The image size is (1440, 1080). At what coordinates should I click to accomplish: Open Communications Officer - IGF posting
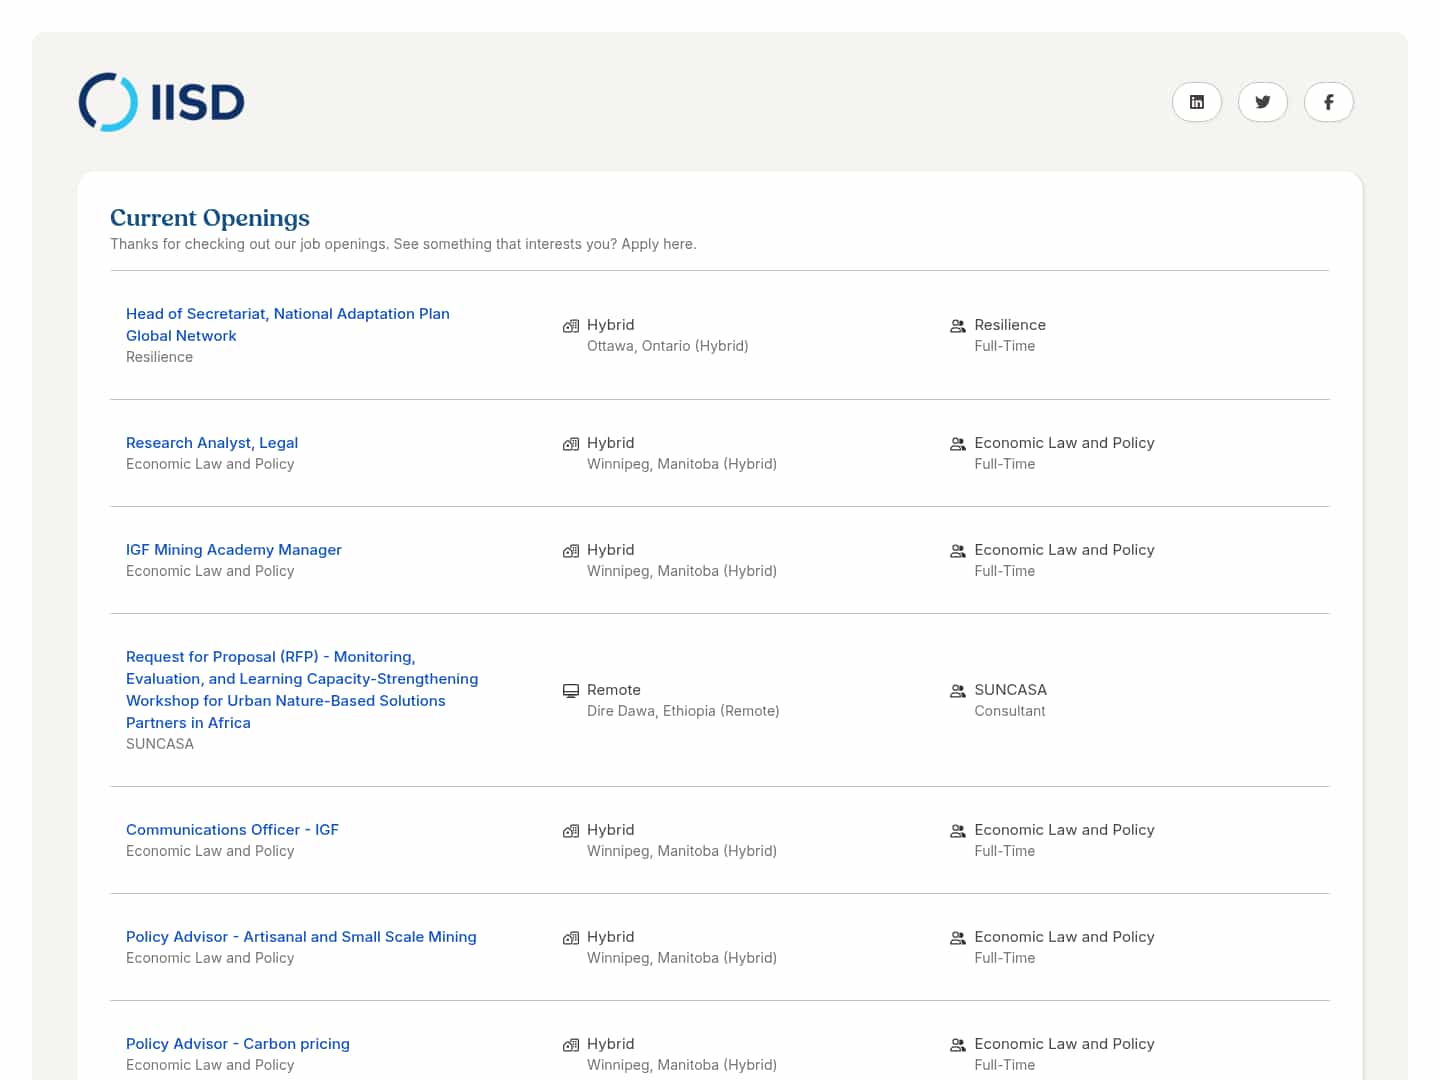(x=232, y=830)
